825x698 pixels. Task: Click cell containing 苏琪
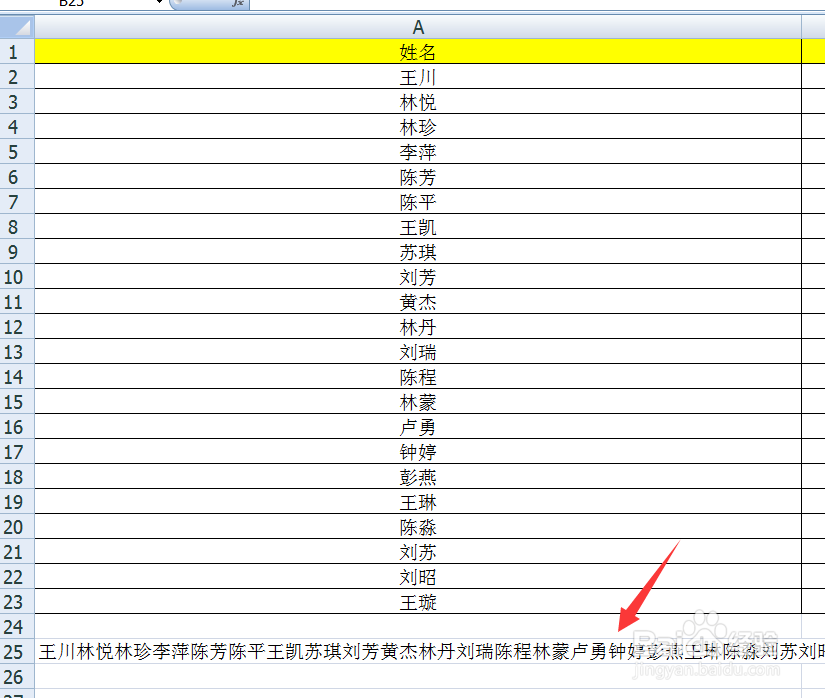[418, 251]
